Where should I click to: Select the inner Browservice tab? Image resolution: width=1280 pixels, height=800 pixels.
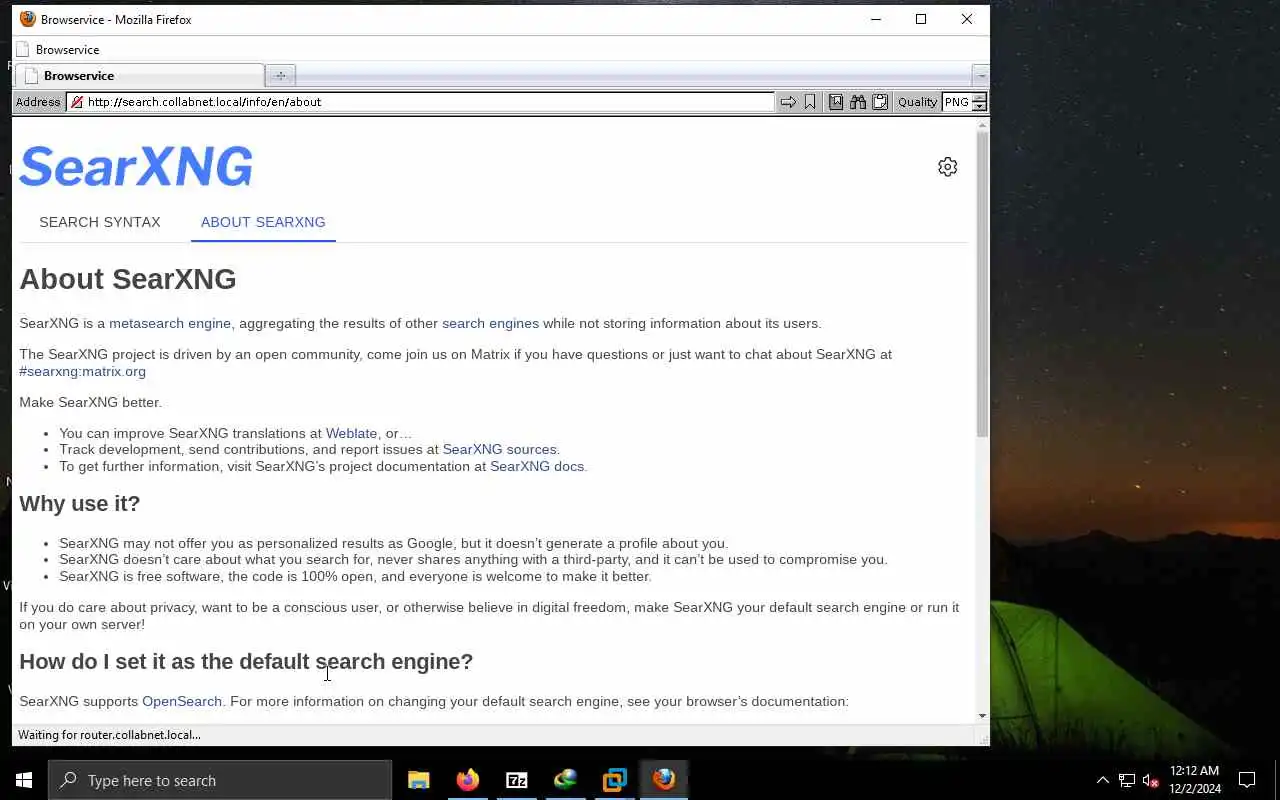pyautogui.click(x=140, y=76)
